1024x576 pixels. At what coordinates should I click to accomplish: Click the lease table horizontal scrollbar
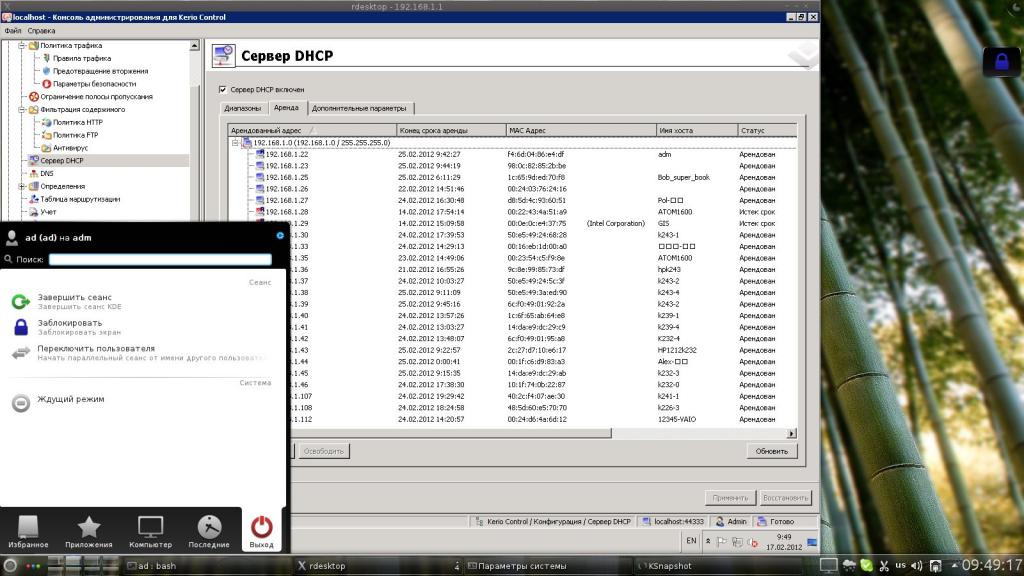453,433
